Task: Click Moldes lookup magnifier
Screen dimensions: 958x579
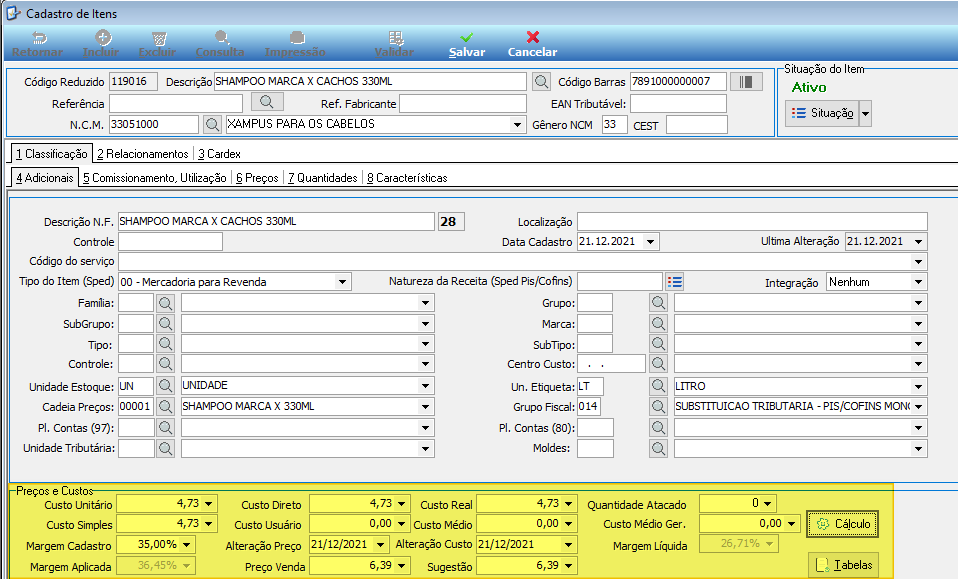Action: (658, 448)
